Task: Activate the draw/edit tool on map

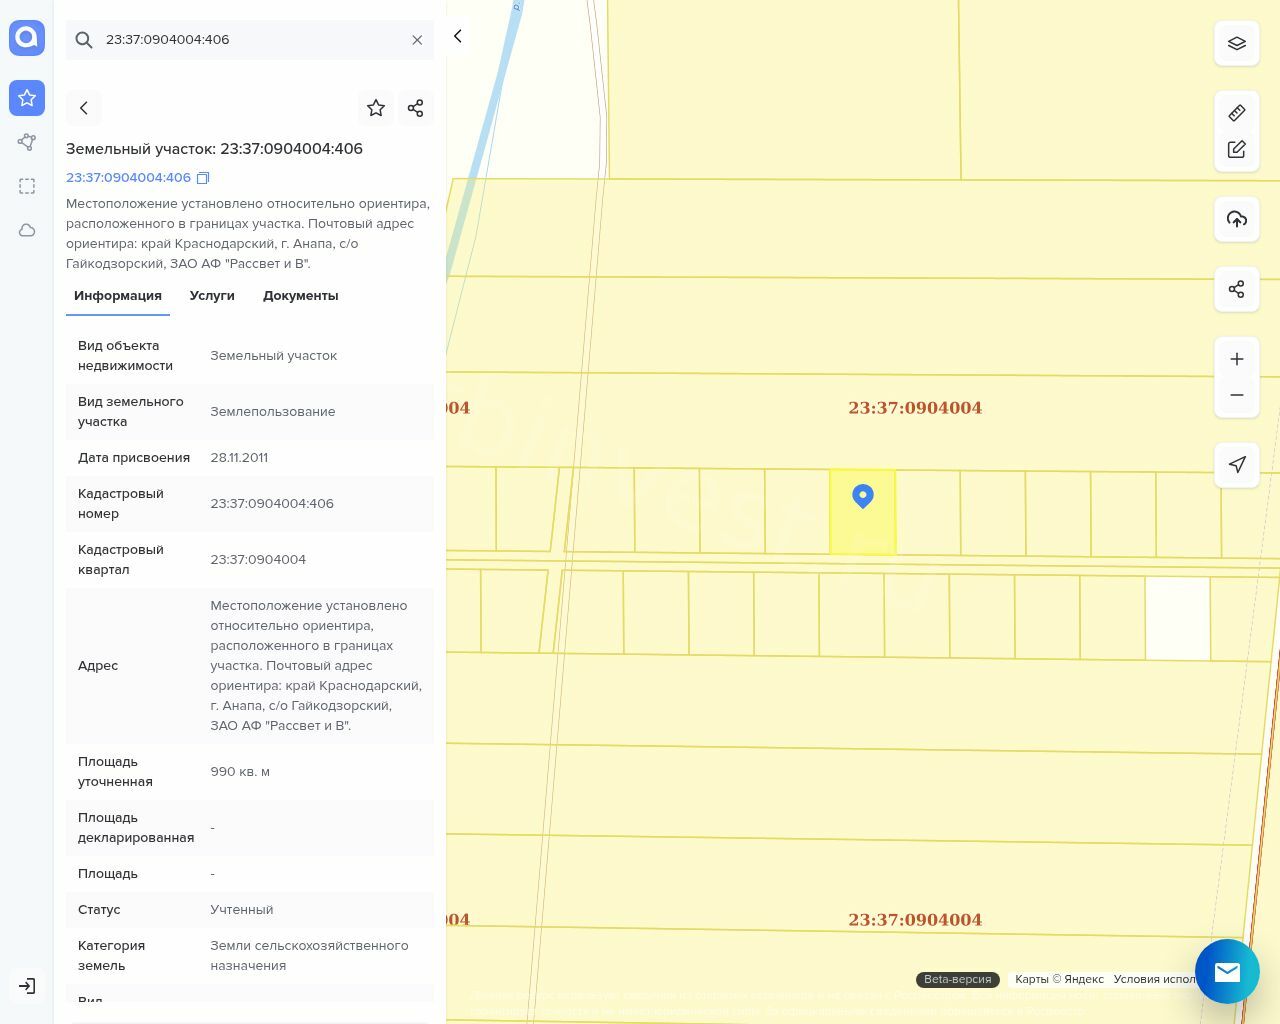Action: tap(1236, 149)
